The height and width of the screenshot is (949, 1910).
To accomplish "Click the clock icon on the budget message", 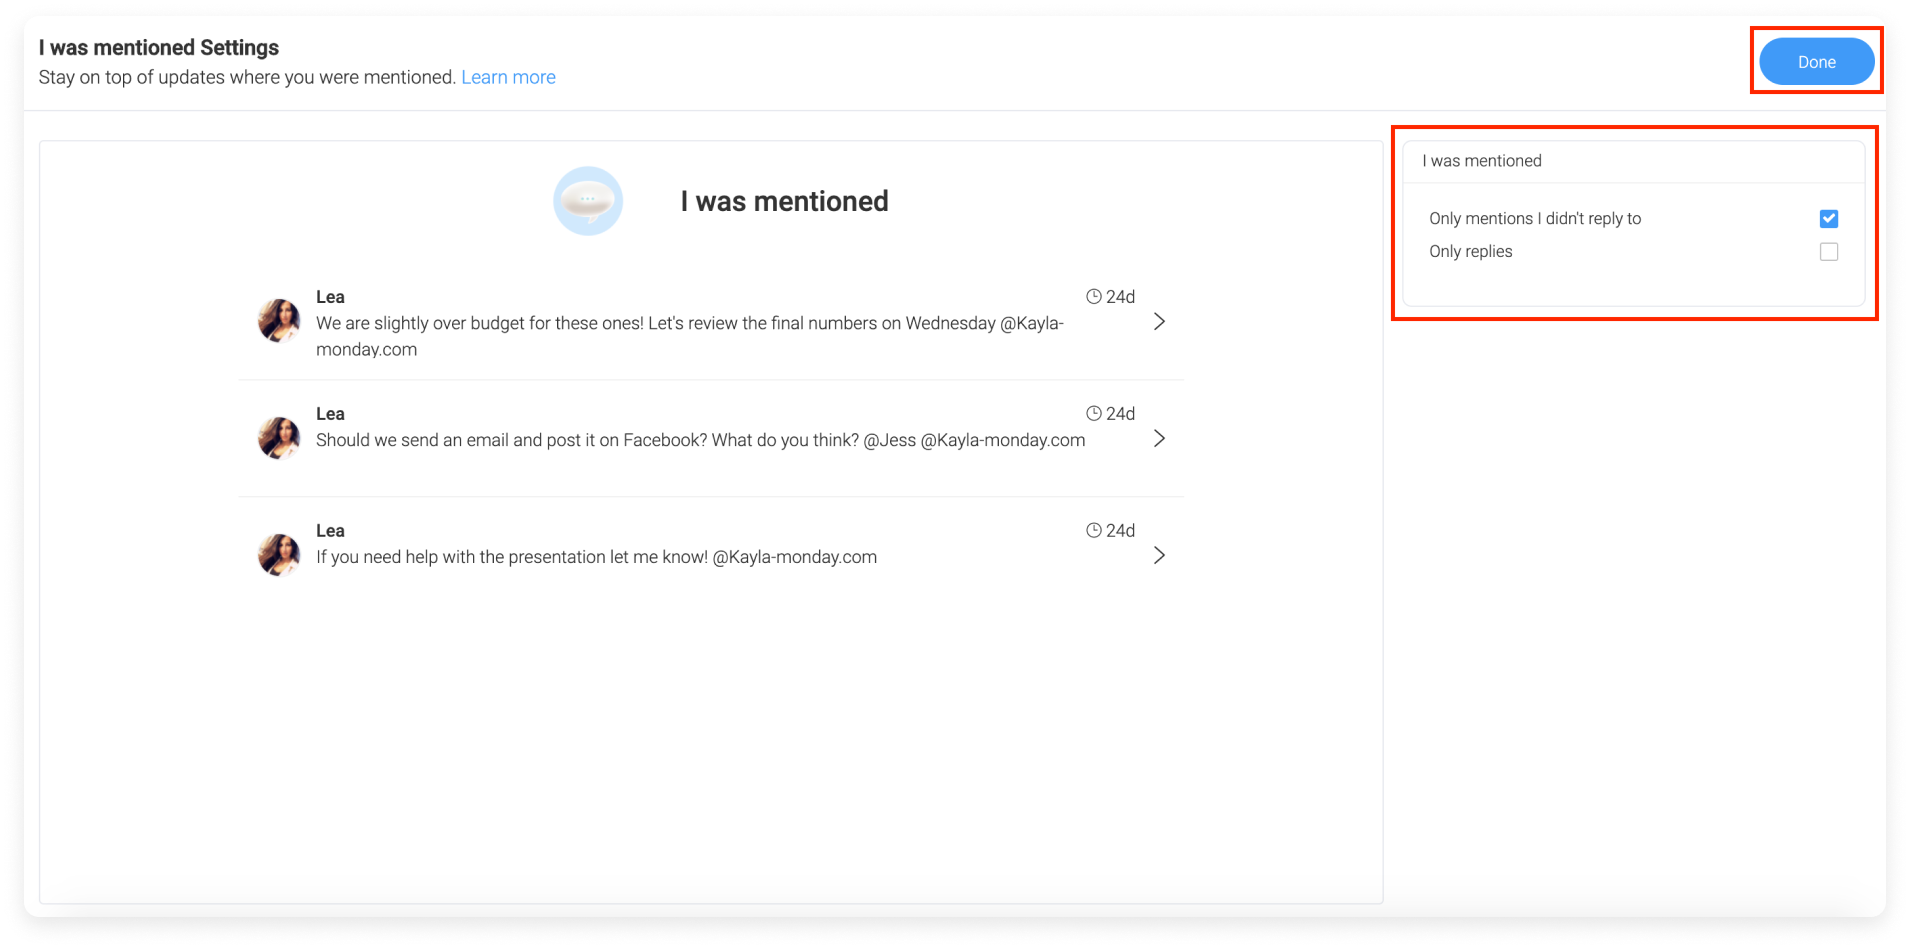I will click(1093, 296).
